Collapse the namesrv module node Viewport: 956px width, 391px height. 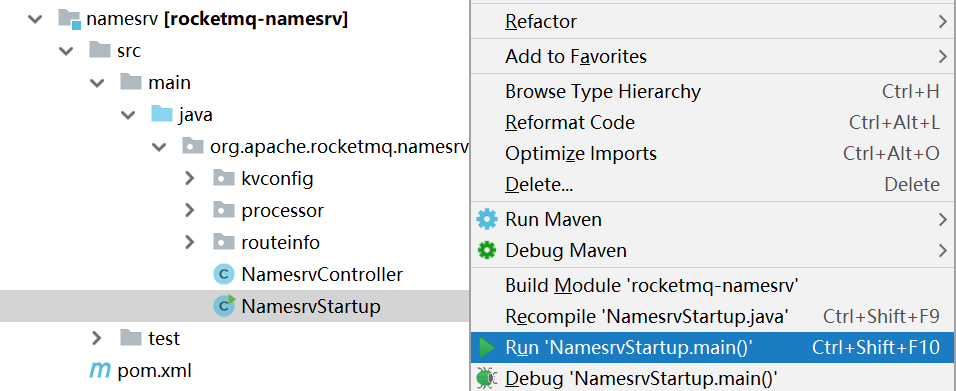coord(35,19)
